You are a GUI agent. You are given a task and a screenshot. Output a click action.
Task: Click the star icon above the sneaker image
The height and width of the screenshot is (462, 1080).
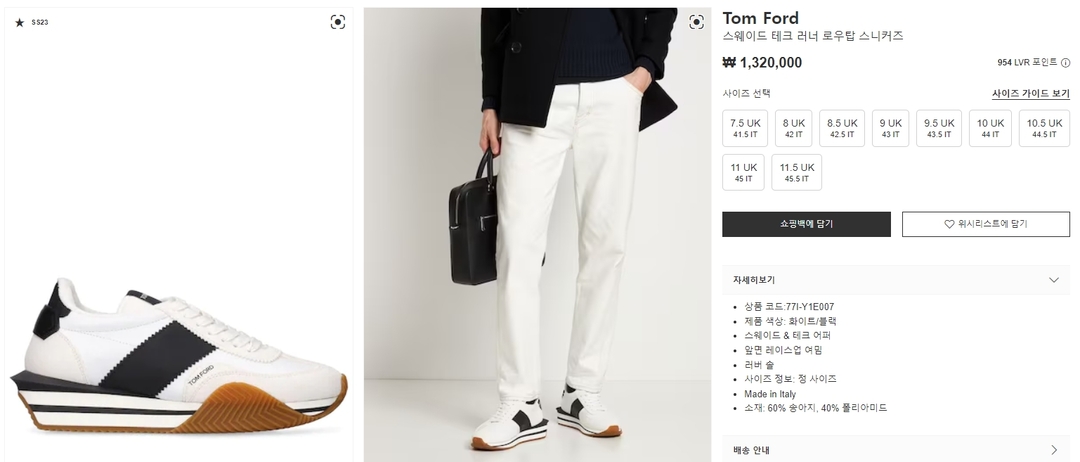pos(19,22)
